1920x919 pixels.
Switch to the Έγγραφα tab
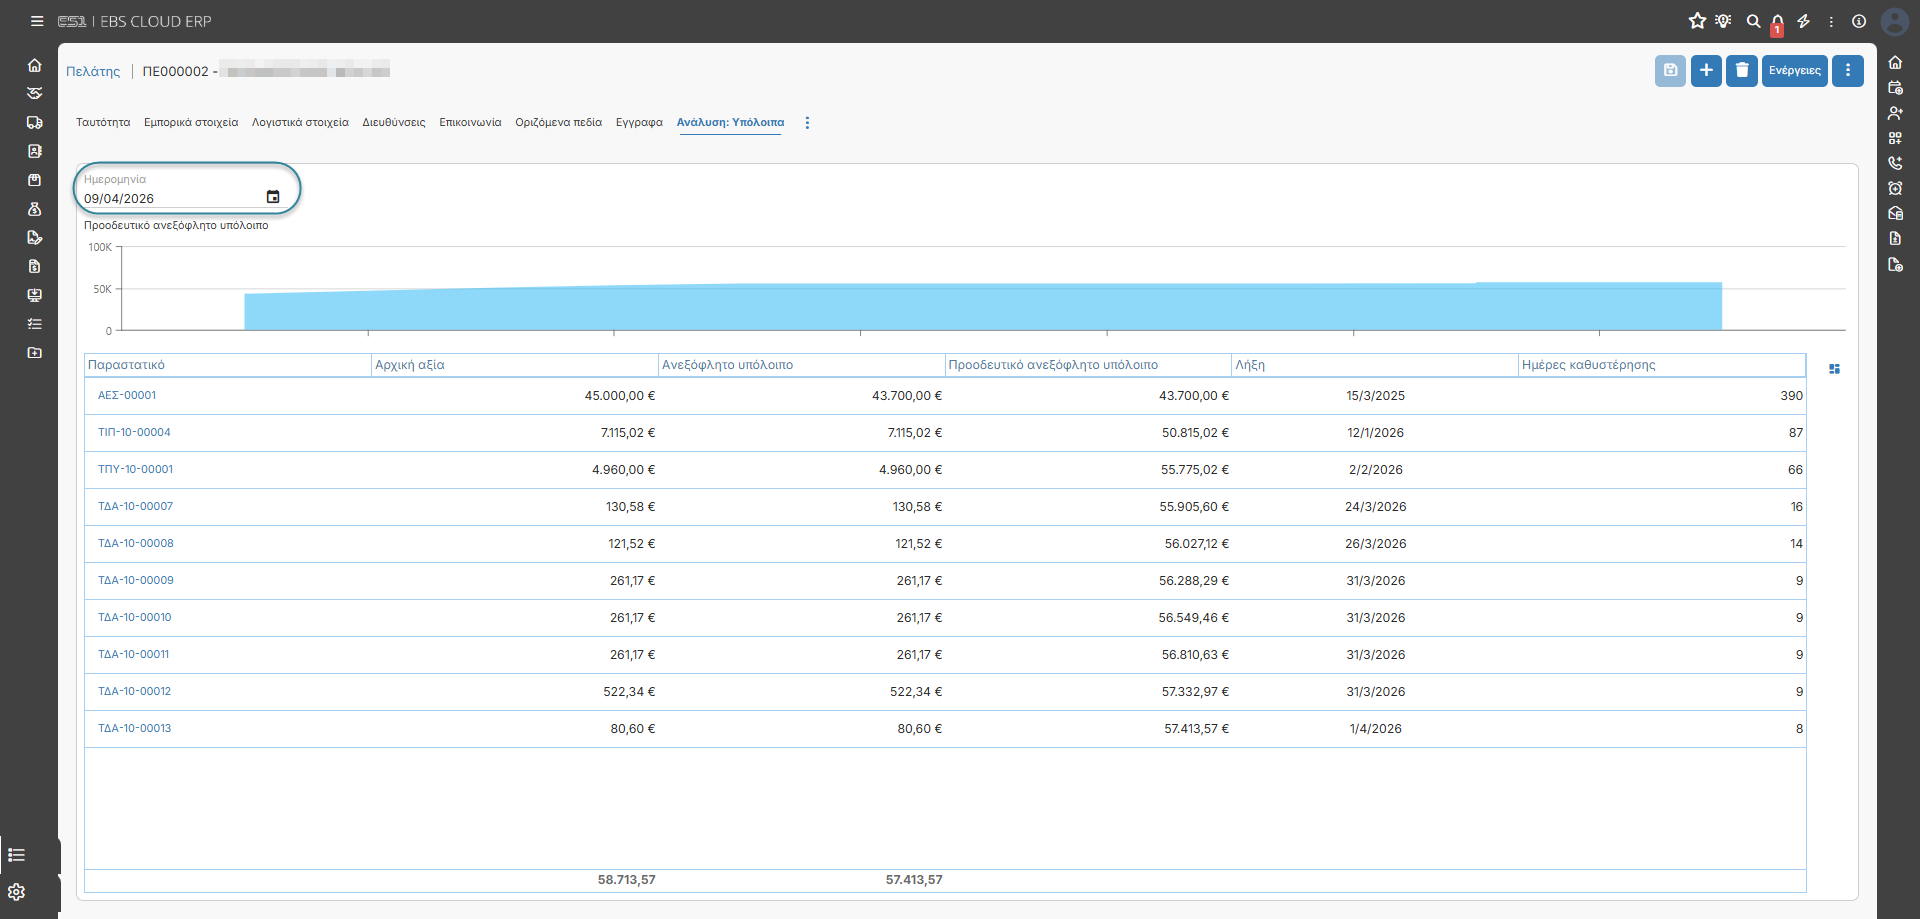(639, 123)
